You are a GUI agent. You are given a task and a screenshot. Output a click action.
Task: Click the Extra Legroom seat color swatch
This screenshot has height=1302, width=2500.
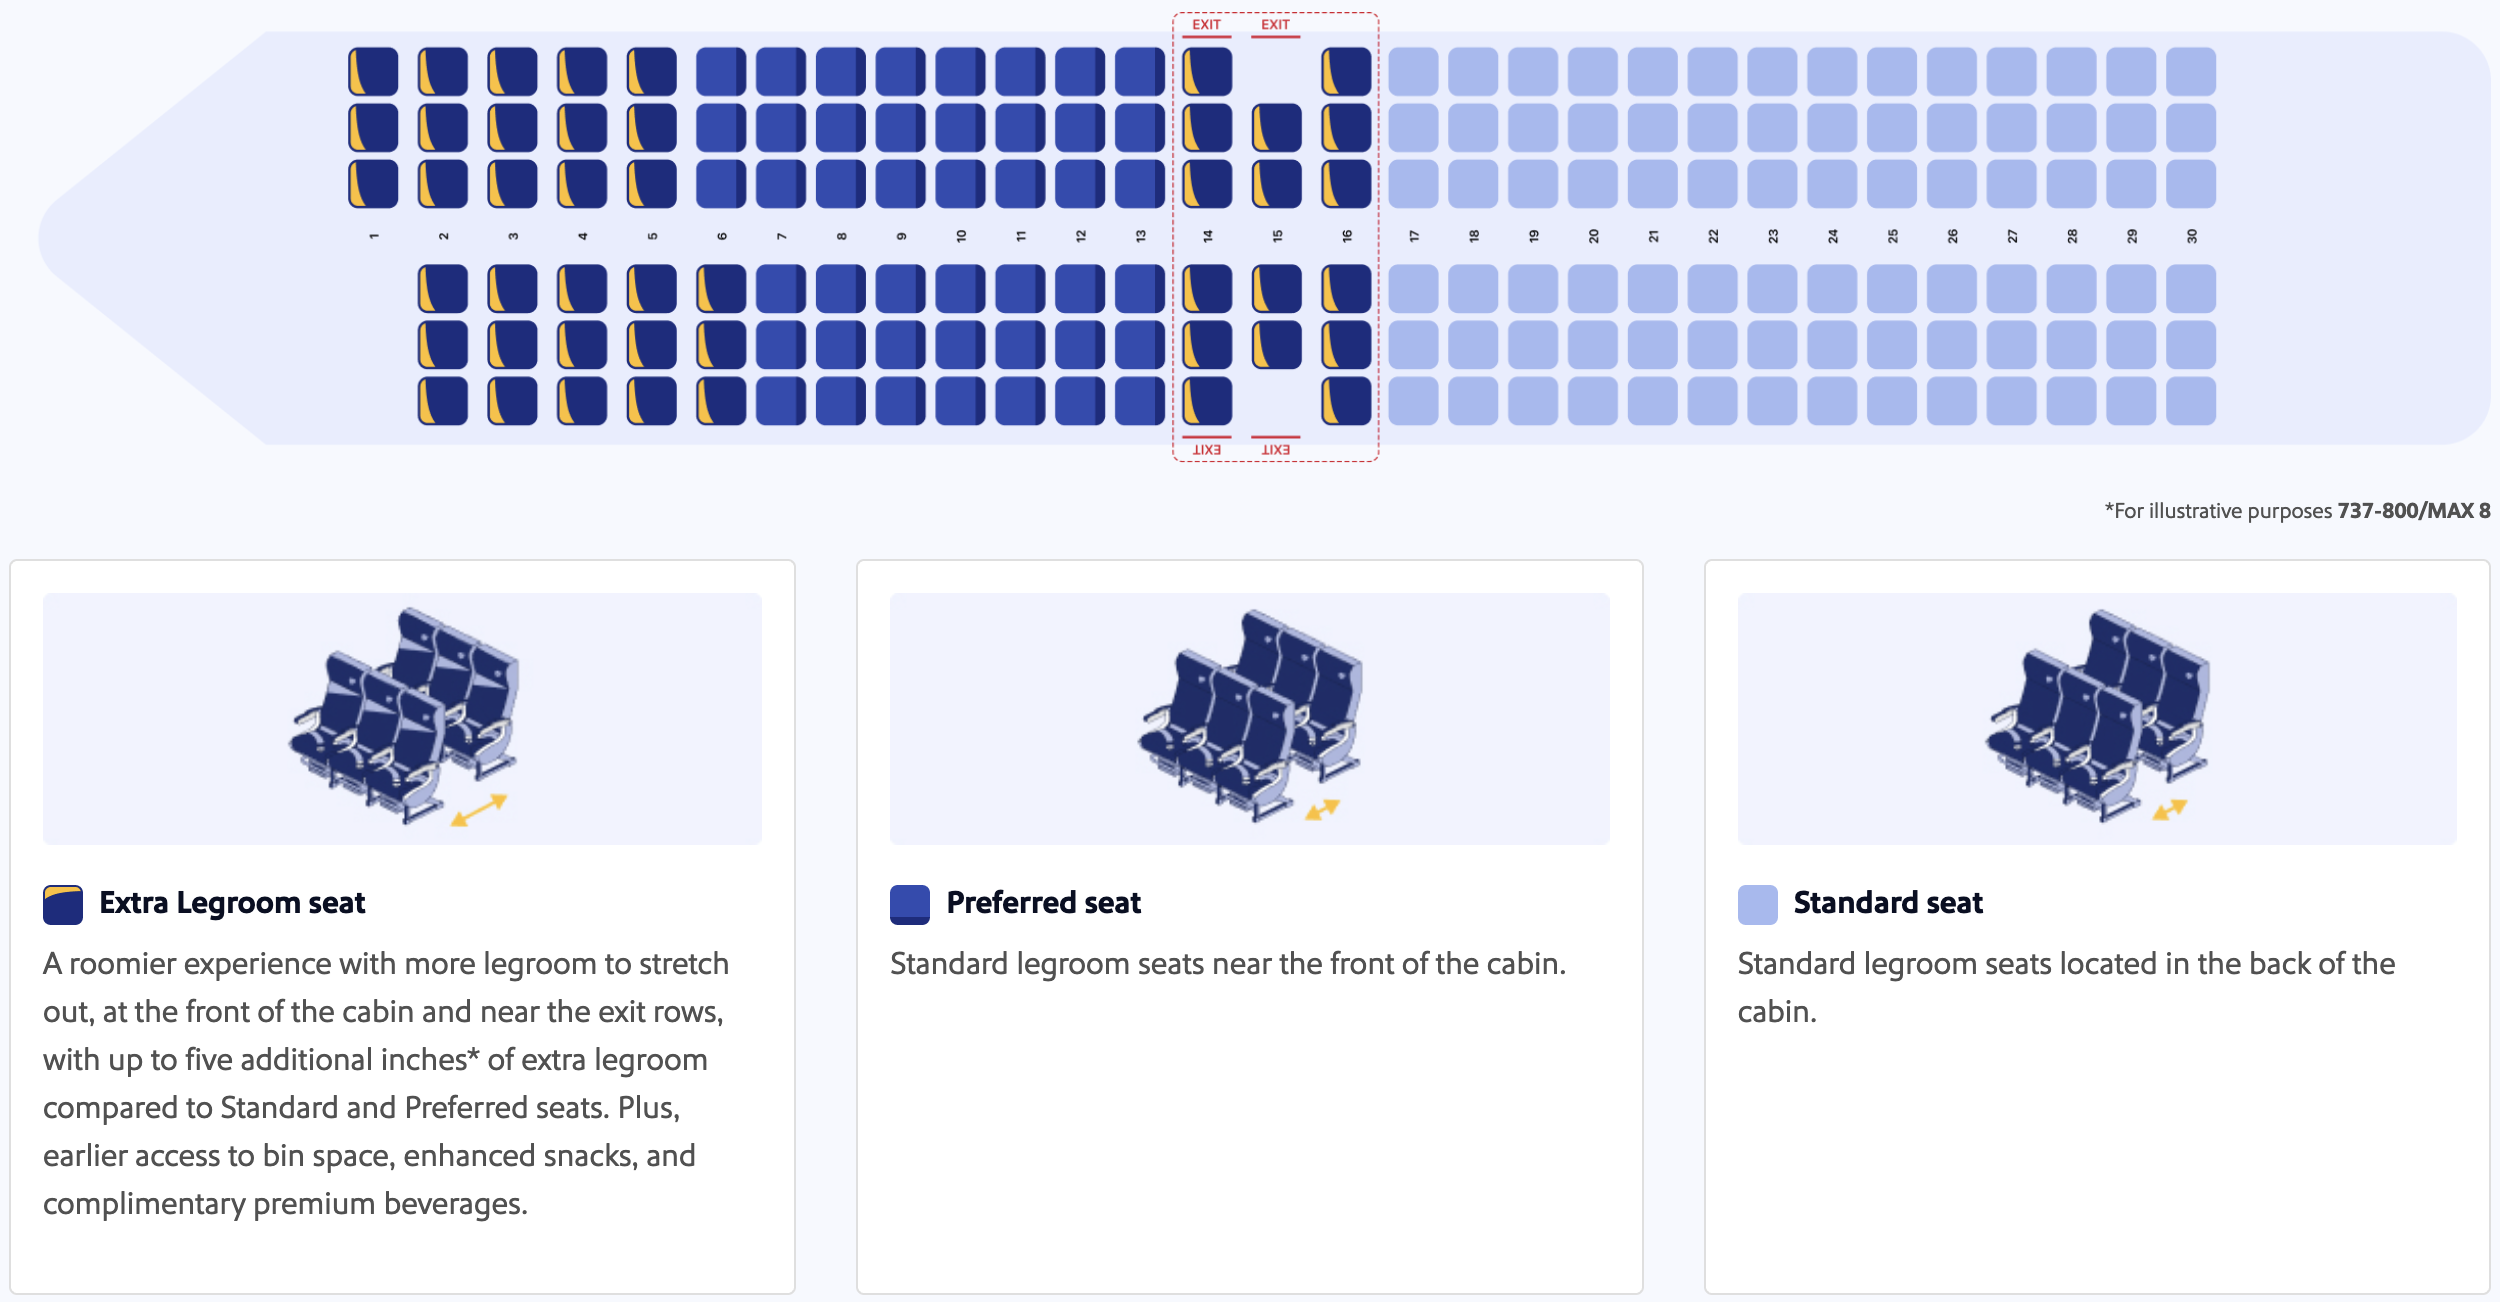point(63,904)
